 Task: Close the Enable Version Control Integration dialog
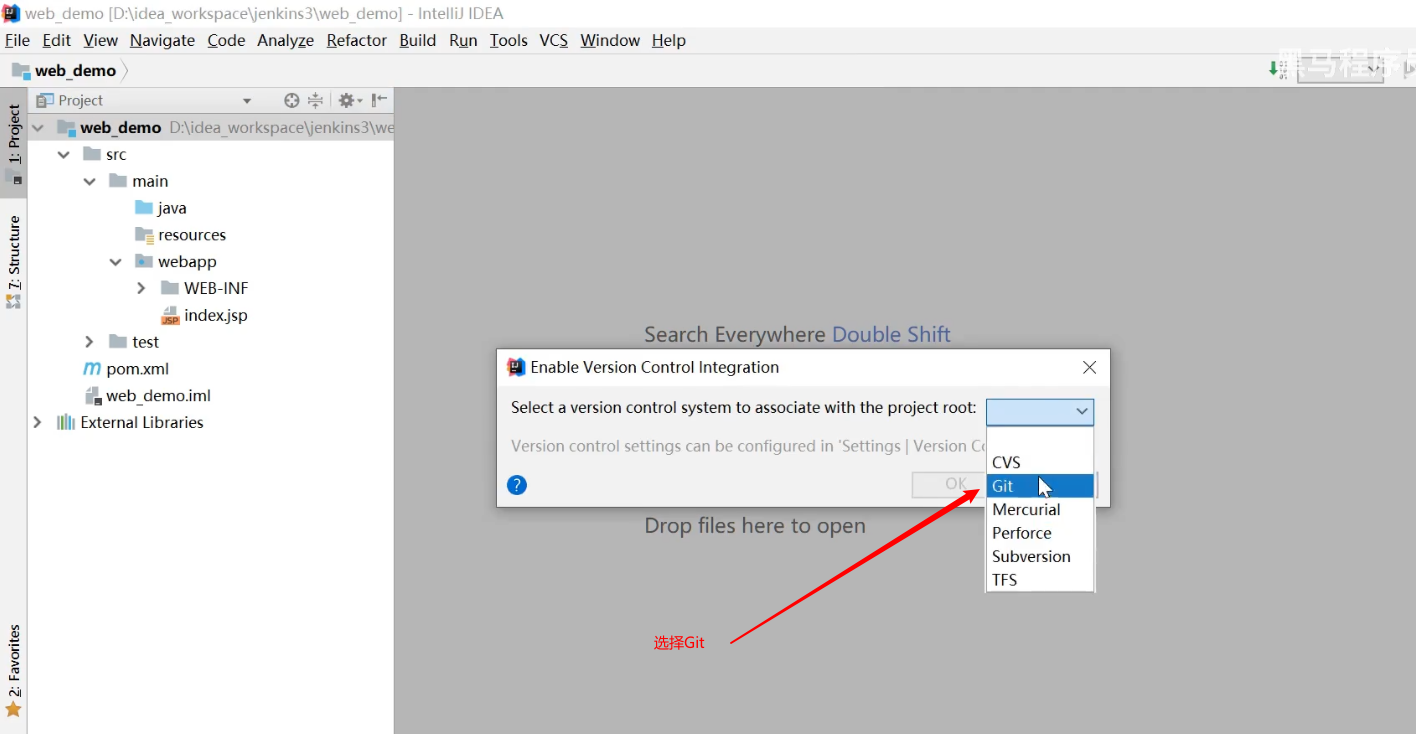tap(1090, 367)
